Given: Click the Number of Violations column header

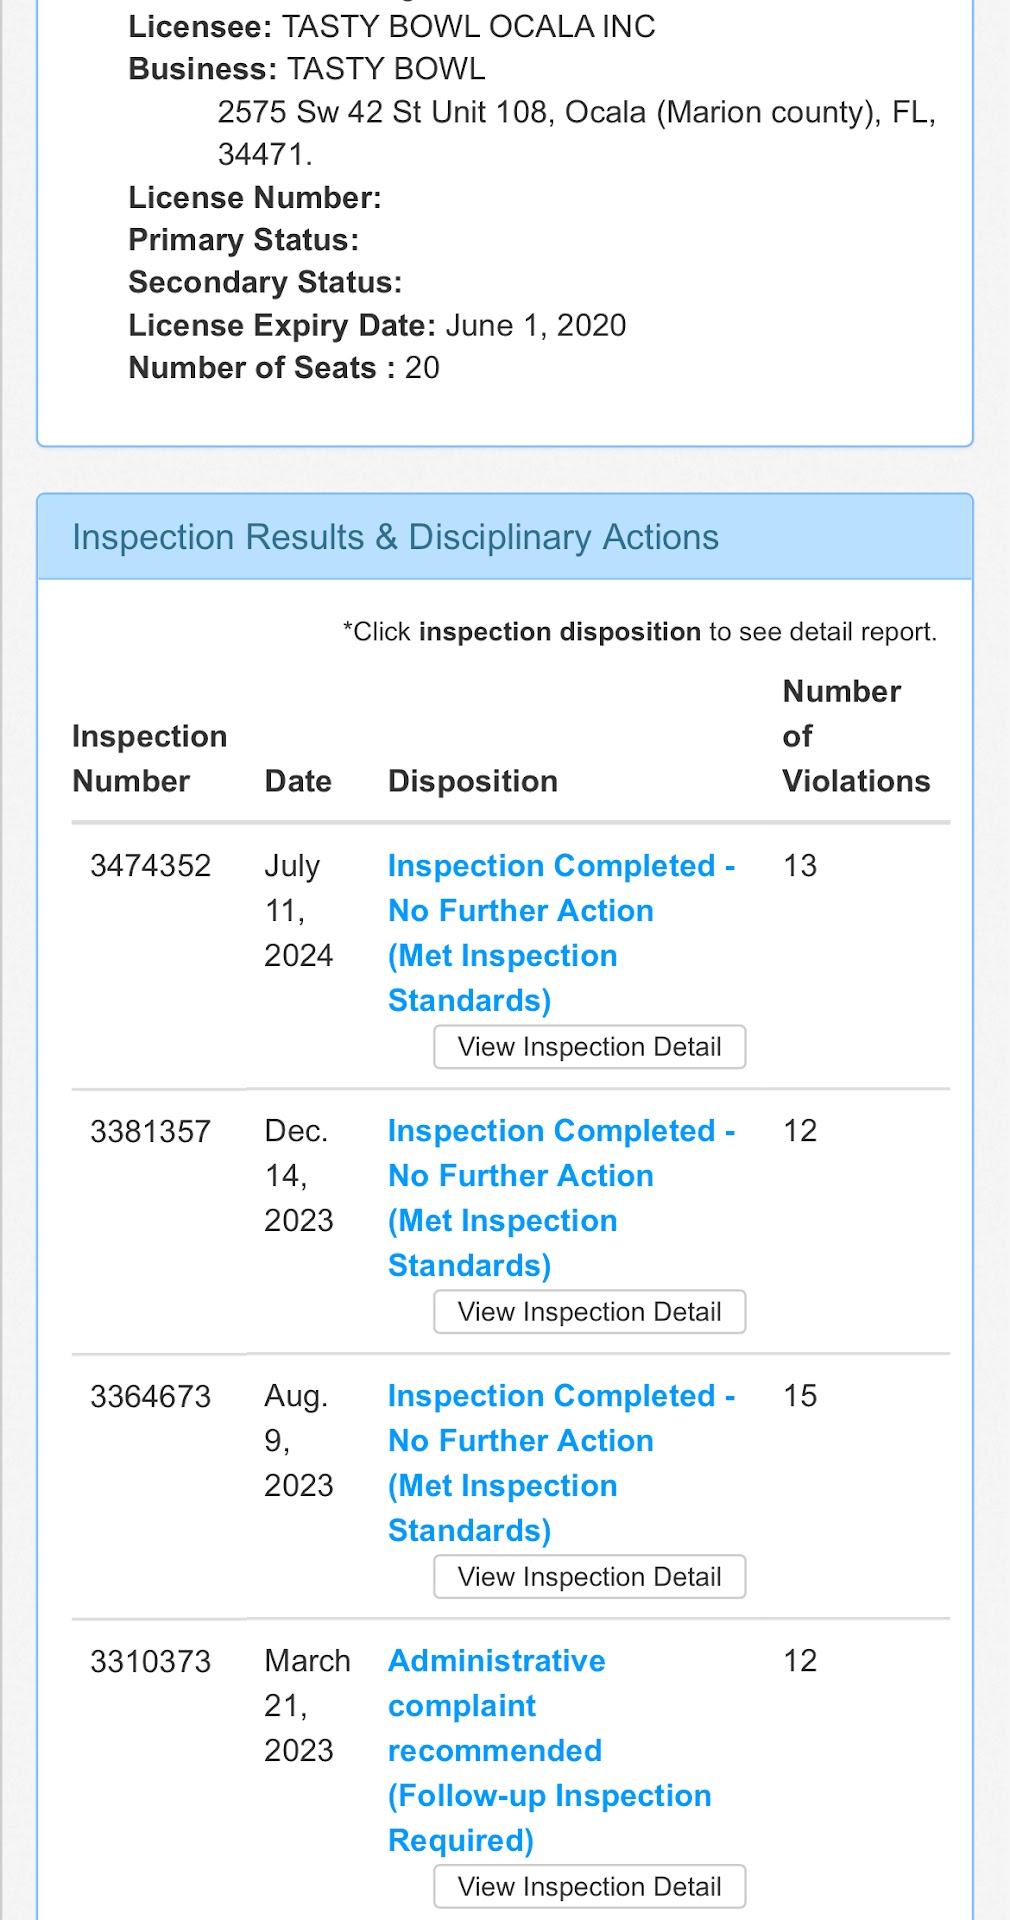Looking at the screenshot, I should (855, 736).
